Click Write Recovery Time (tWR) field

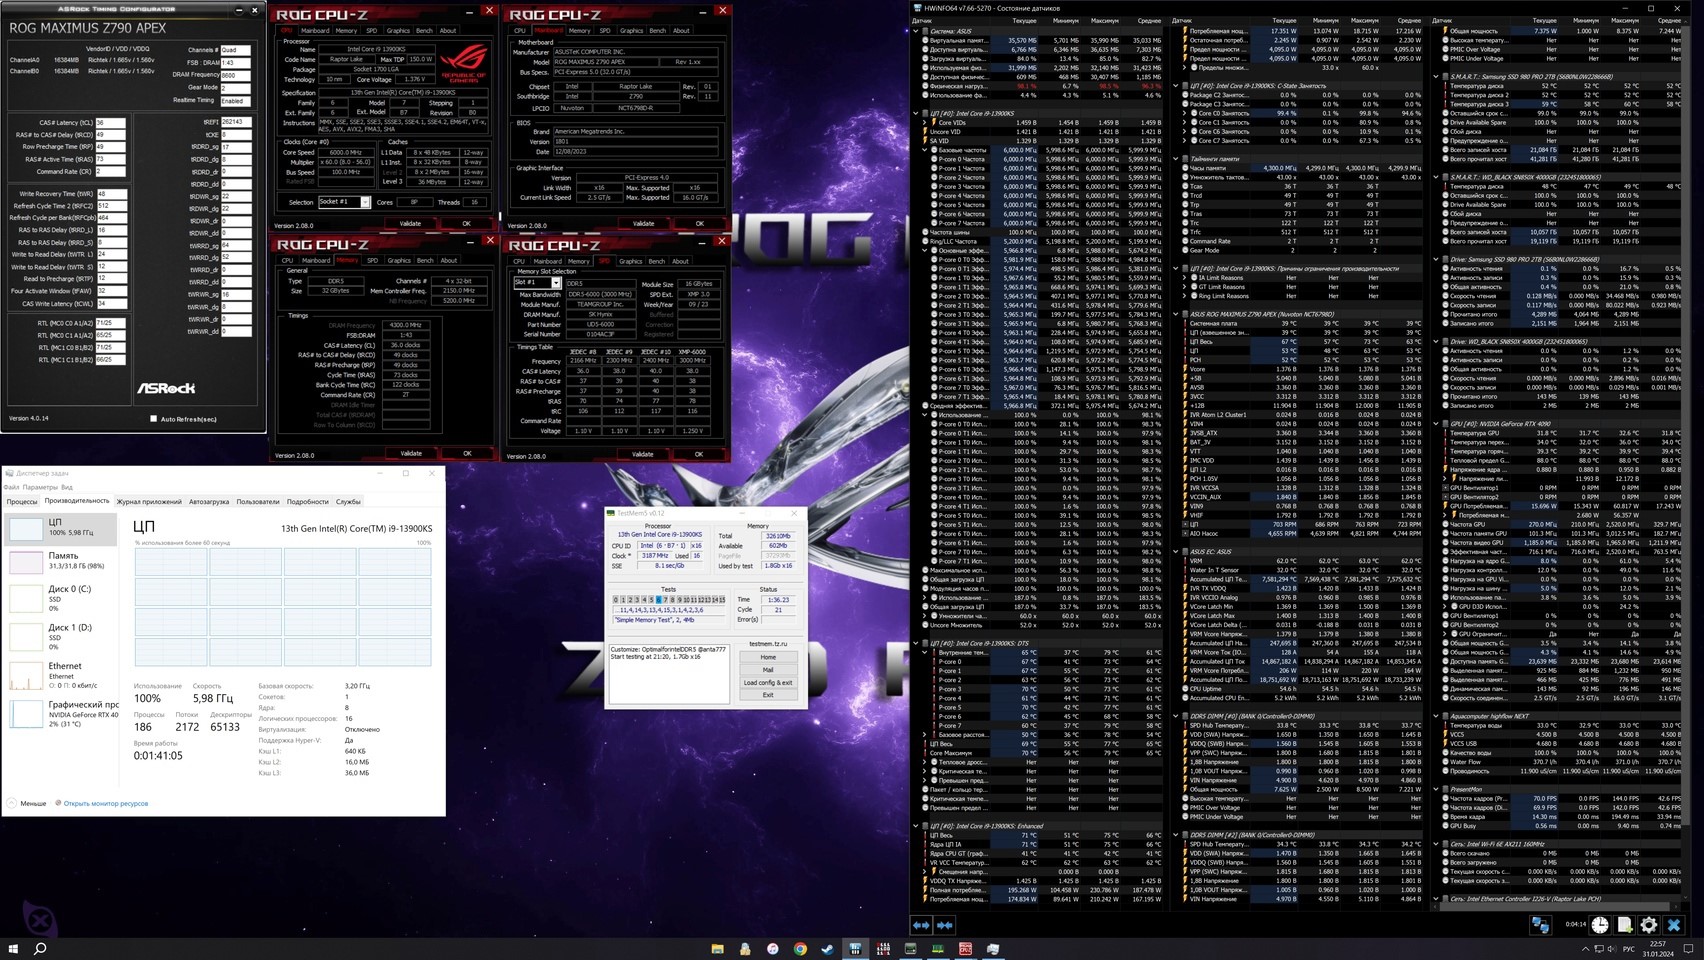[x=111, y=194]
